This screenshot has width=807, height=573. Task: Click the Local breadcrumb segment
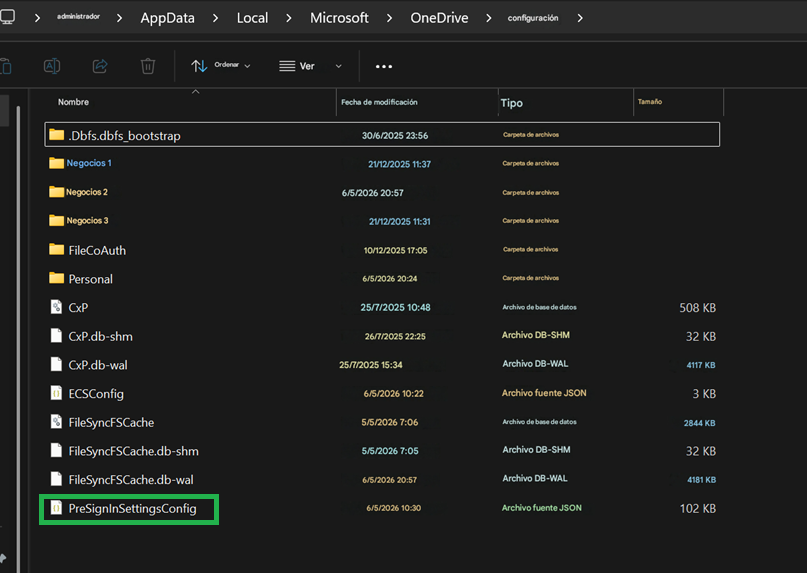click(x=252, y=18)
